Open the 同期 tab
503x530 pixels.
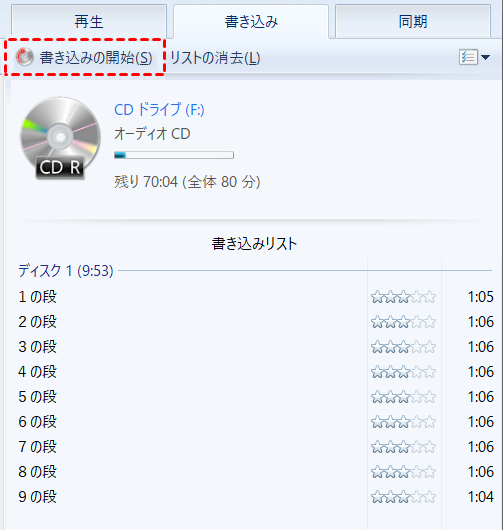(413, 22)
